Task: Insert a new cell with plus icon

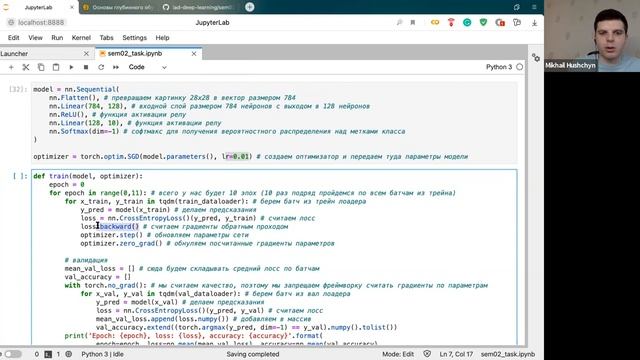Action: (x=11, y=67)
